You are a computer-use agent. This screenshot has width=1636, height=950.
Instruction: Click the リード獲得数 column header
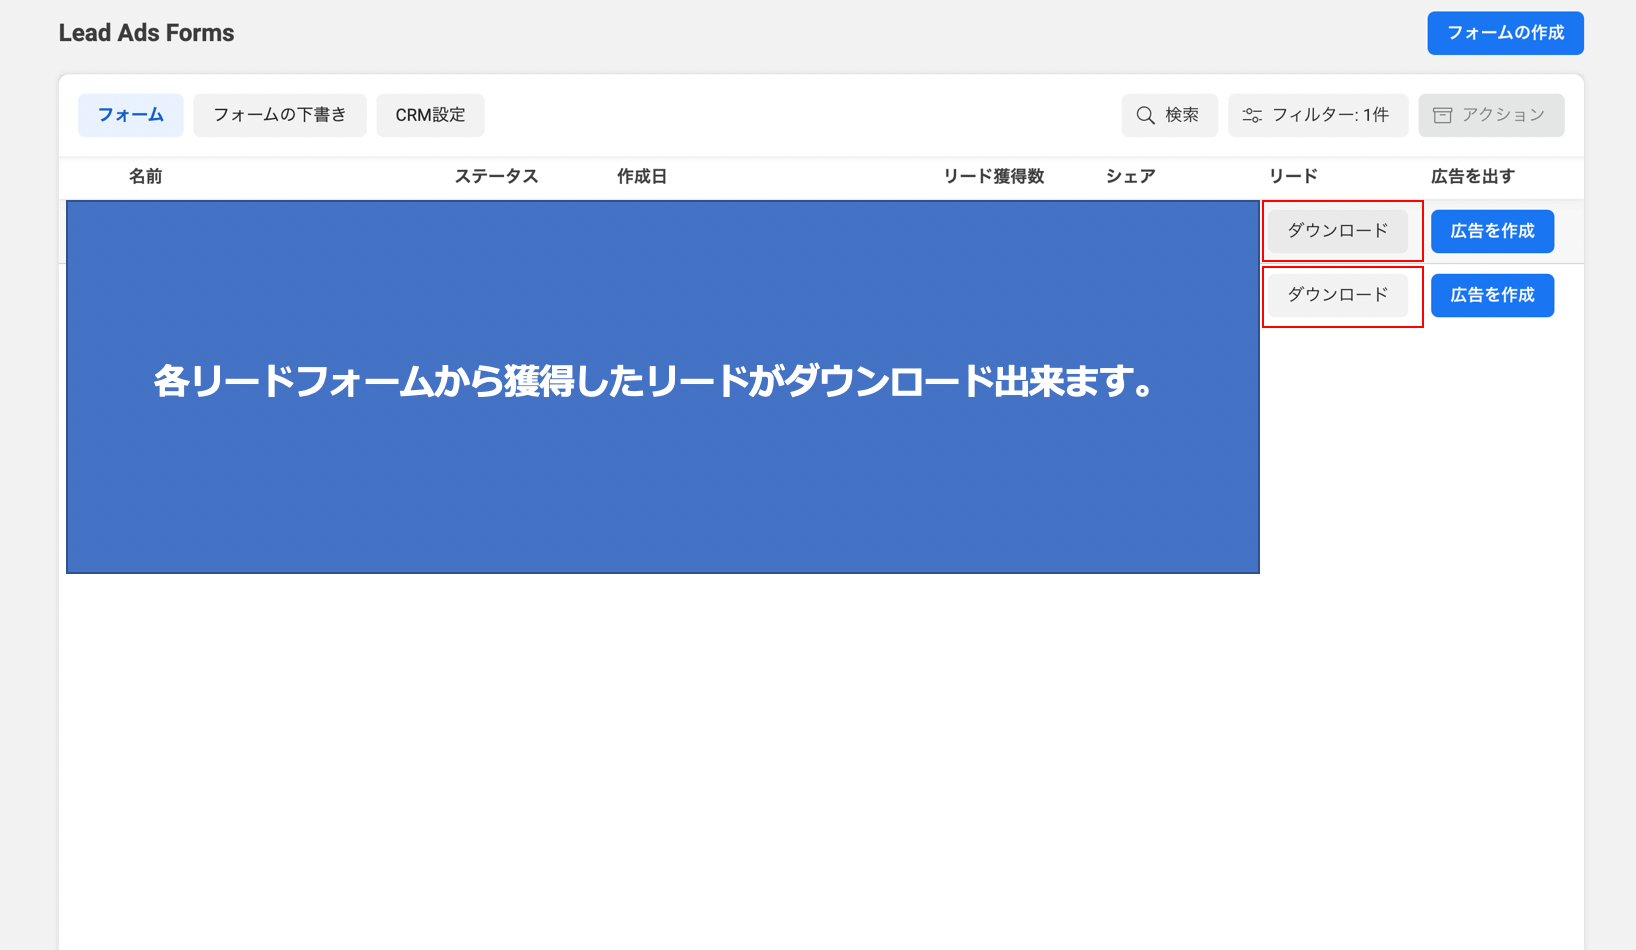[x=994, y=177]
